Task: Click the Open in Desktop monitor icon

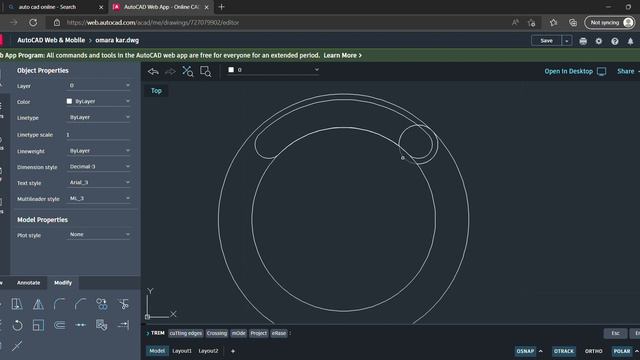Action: (602, 71)
